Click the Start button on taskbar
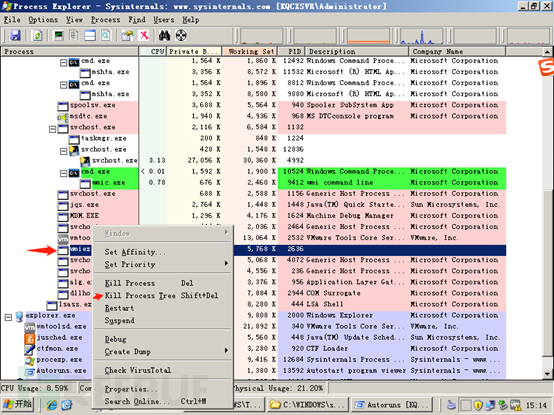 (18, 404)
